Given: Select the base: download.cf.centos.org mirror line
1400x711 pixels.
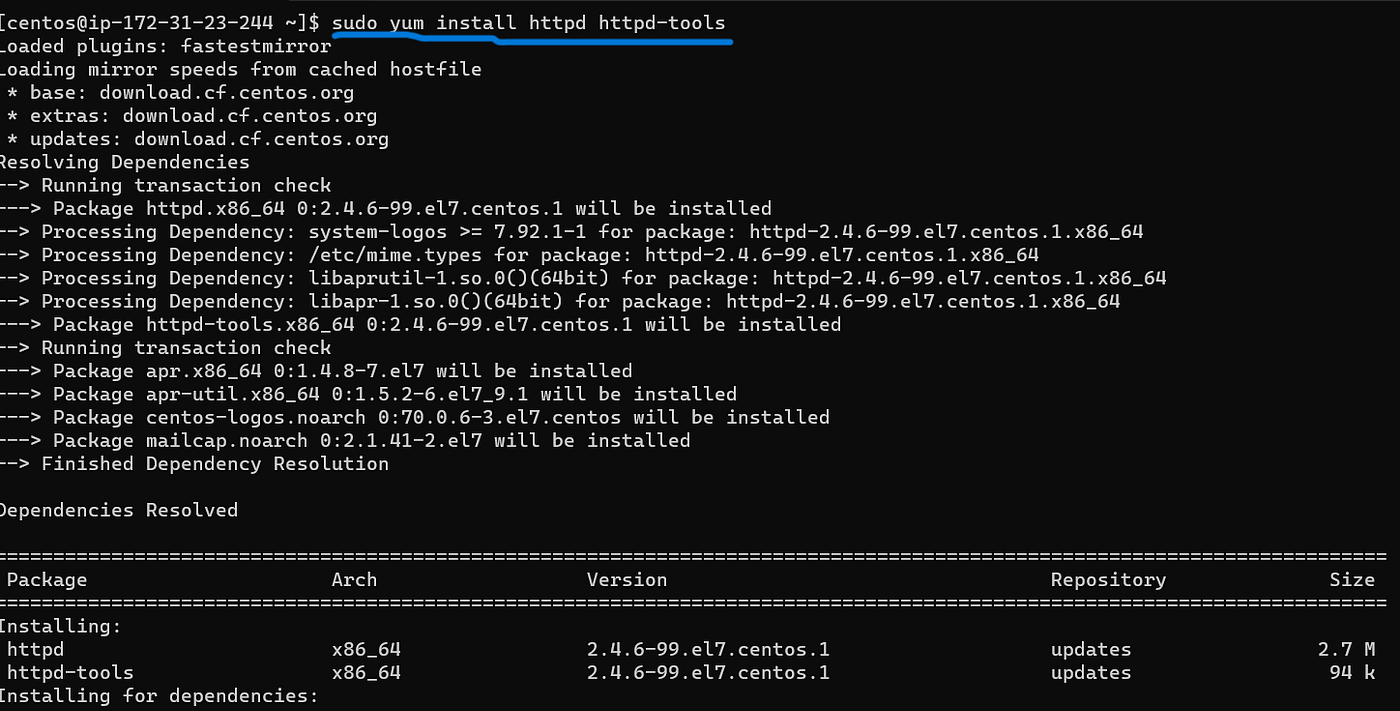Looking at the screenshot, I should click(x=180, y=93).
